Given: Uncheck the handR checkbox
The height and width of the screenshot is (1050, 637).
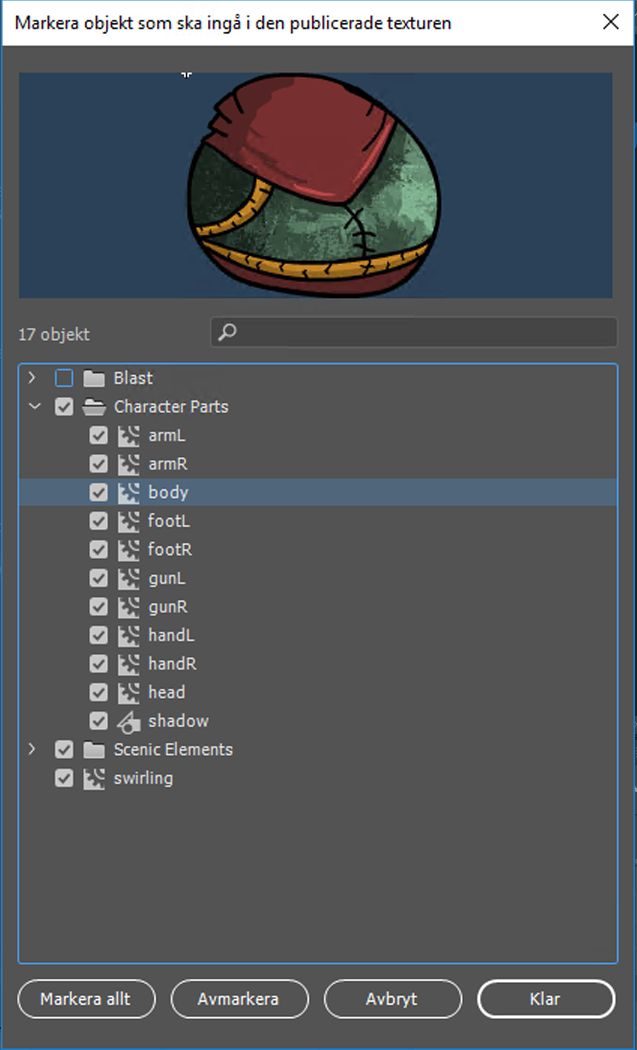Looking at the screenshot, I should pos(98,664).
